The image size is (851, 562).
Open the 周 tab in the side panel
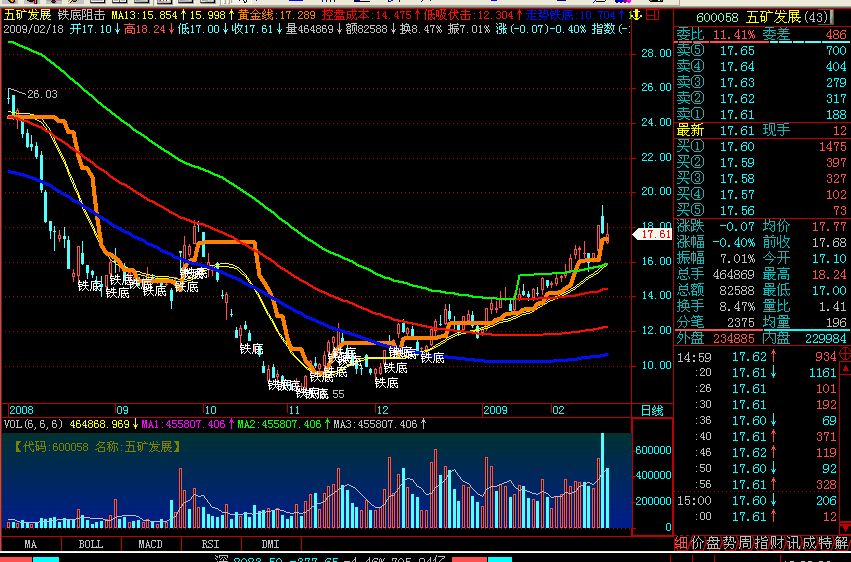[745, 543]
